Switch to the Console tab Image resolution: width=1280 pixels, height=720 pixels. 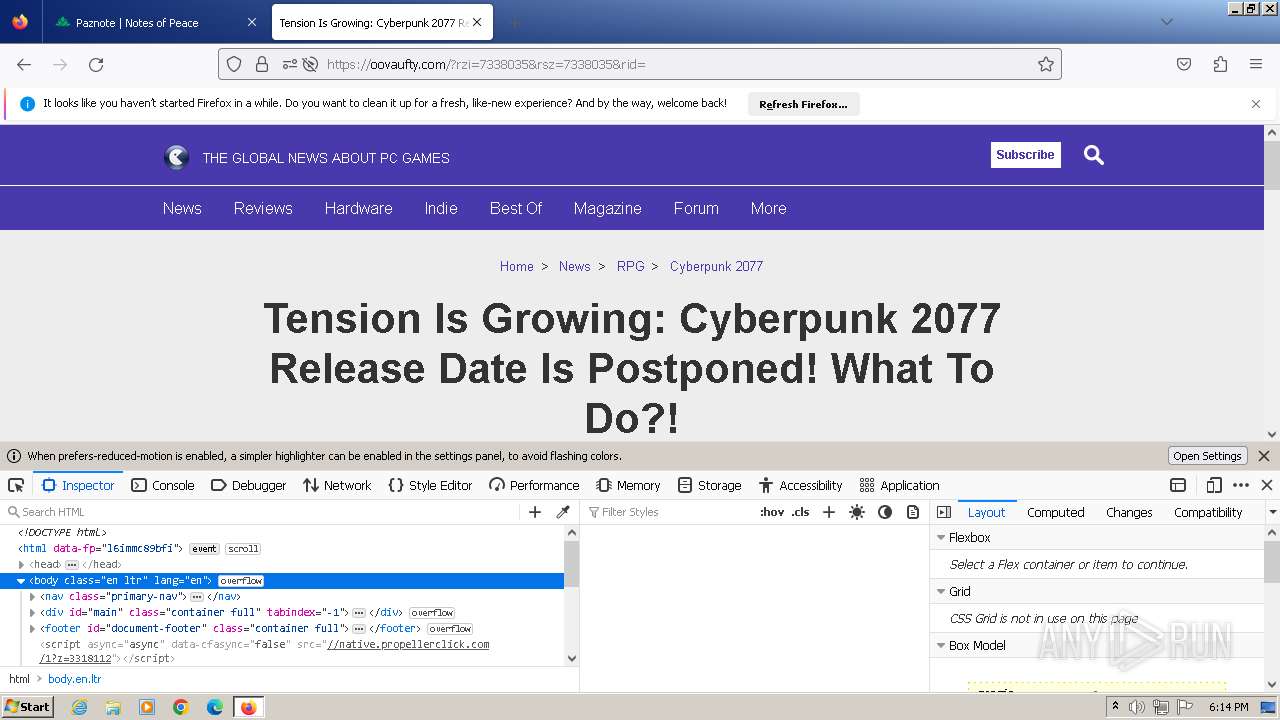(163, 485)
